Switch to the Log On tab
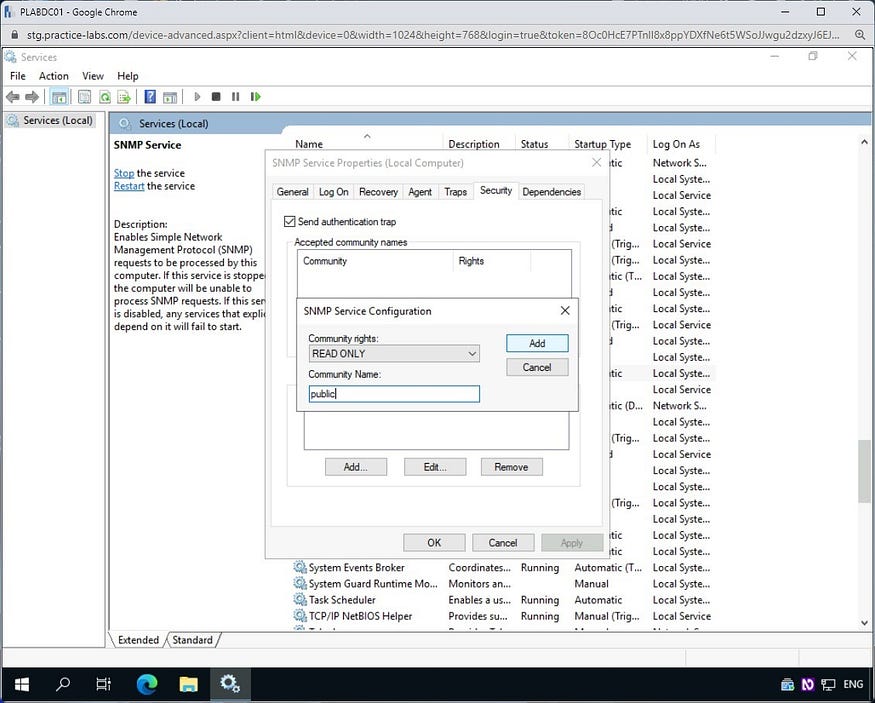Screen dimensions: 875x703 334,192
